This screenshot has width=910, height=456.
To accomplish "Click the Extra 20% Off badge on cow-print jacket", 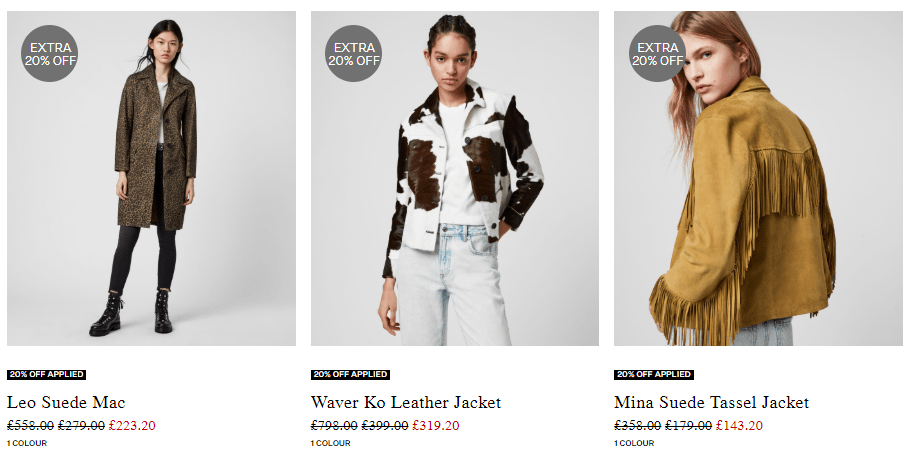I will click(x=353, y=53).
